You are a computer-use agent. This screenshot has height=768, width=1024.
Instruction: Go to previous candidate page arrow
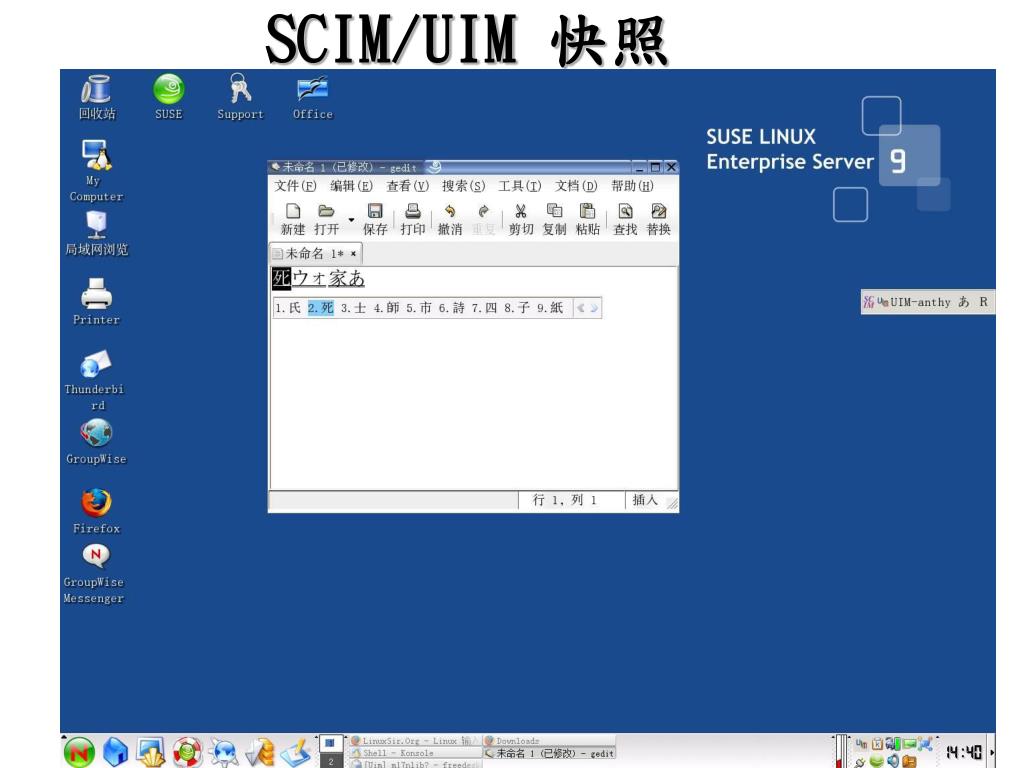[x=581, y=308]
